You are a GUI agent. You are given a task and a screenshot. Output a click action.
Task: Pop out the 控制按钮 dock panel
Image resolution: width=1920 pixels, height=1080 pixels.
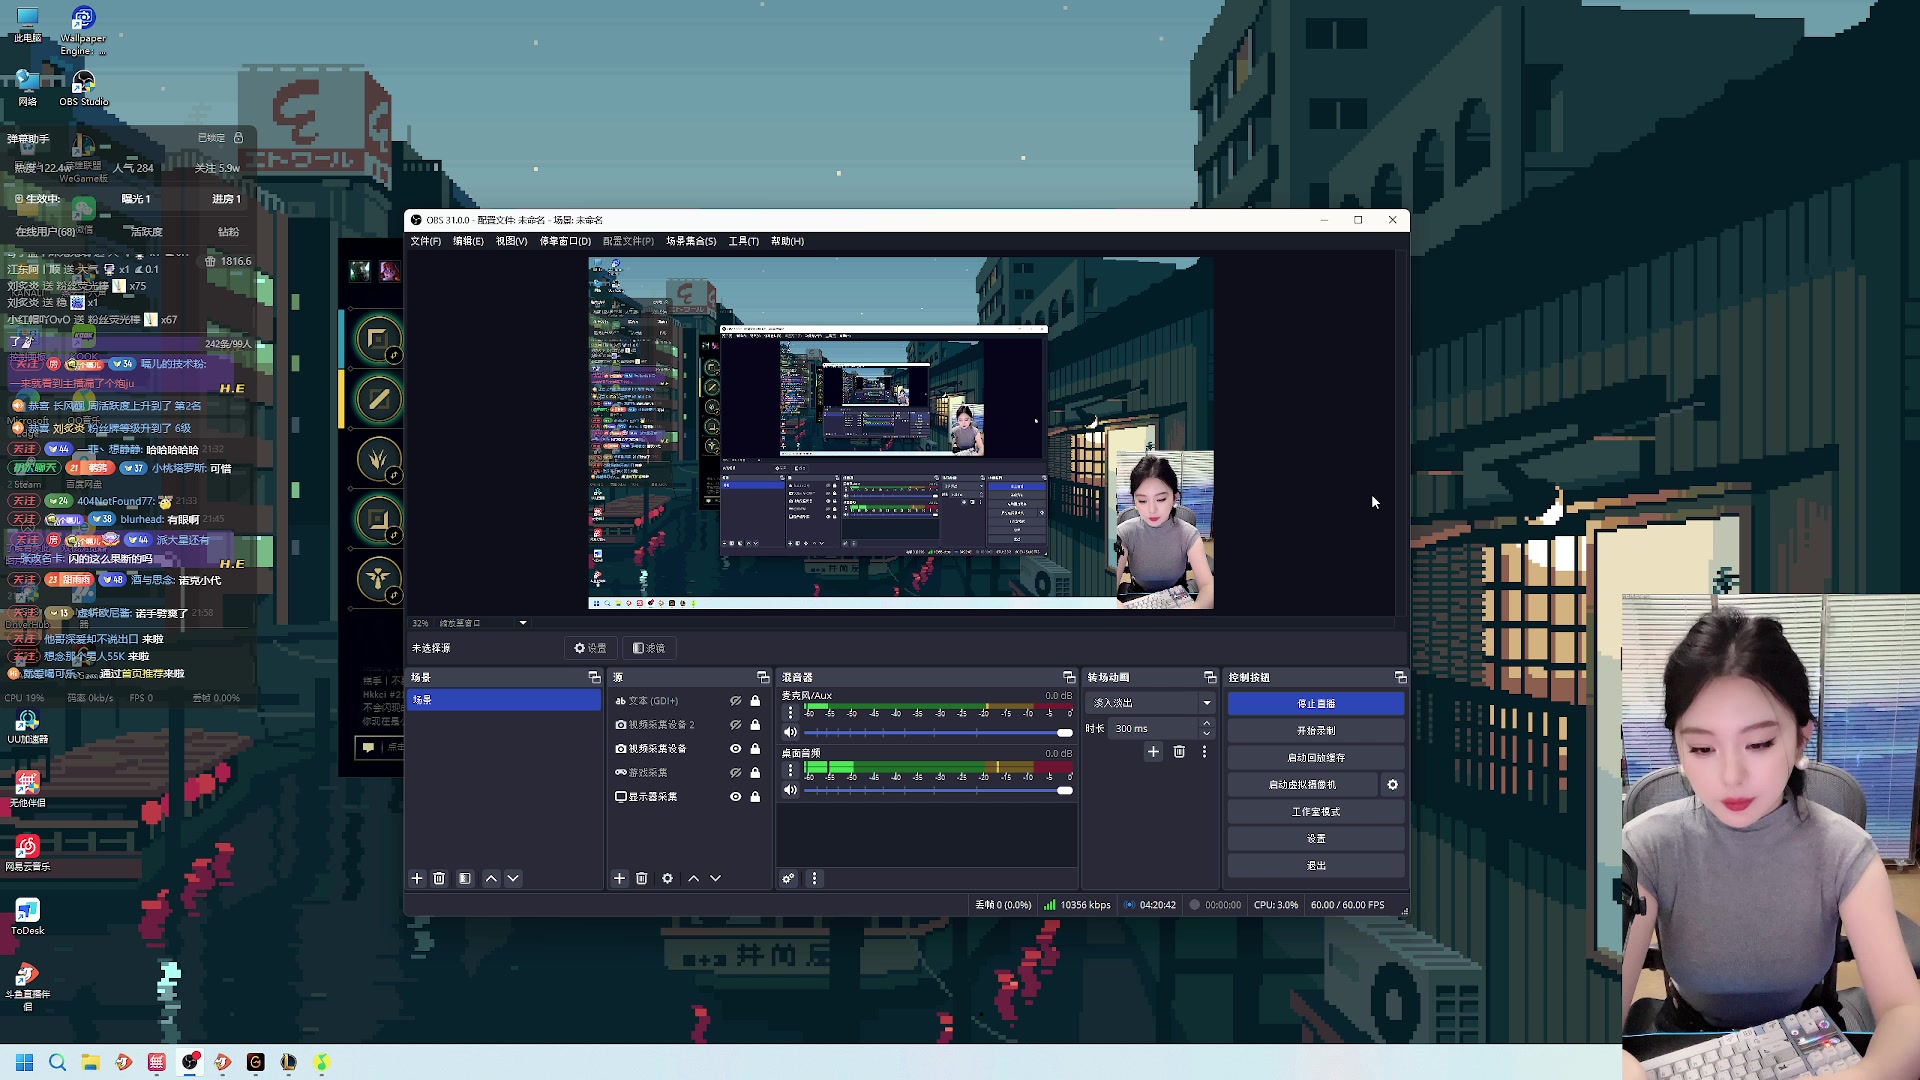[1400, 678]
